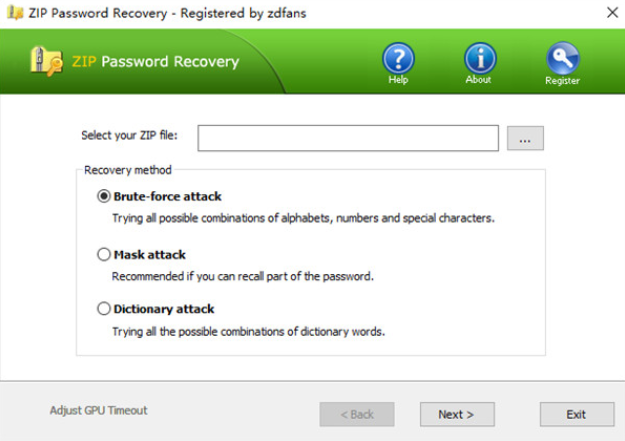Select the Brute-force attack radio button
This screenshot has height=441, width=625.
click(x=103, y=196)
